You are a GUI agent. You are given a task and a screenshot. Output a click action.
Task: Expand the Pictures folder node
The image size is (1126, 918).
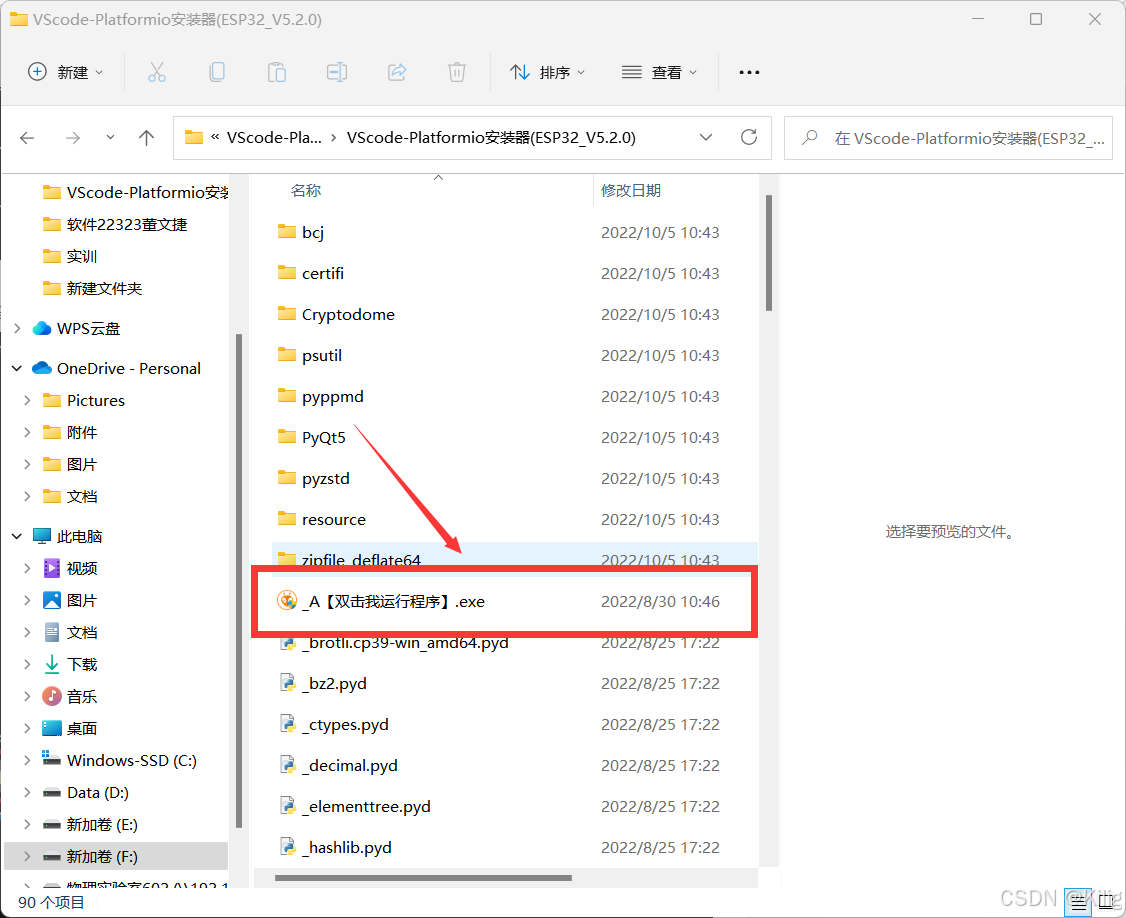click(x=27, y=400)
